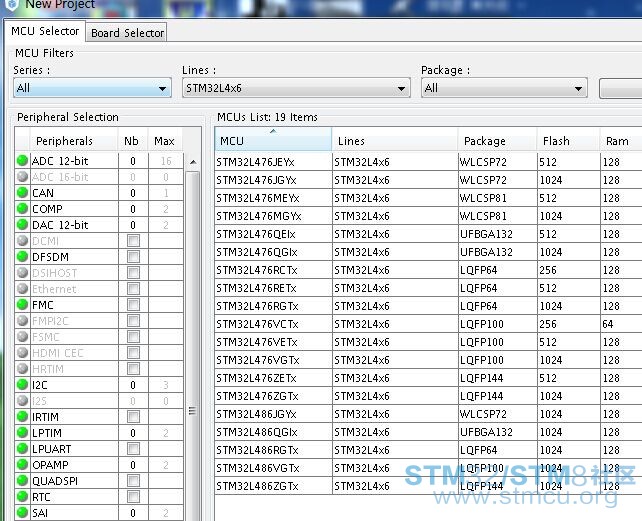The image size is (642, 521).
Task: Sort list by Ram column header
Action: 621,140
